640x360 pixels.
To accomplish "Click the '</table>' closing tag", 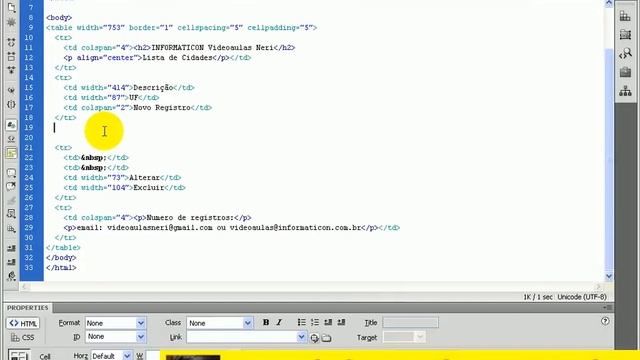I will coord(63,248).
